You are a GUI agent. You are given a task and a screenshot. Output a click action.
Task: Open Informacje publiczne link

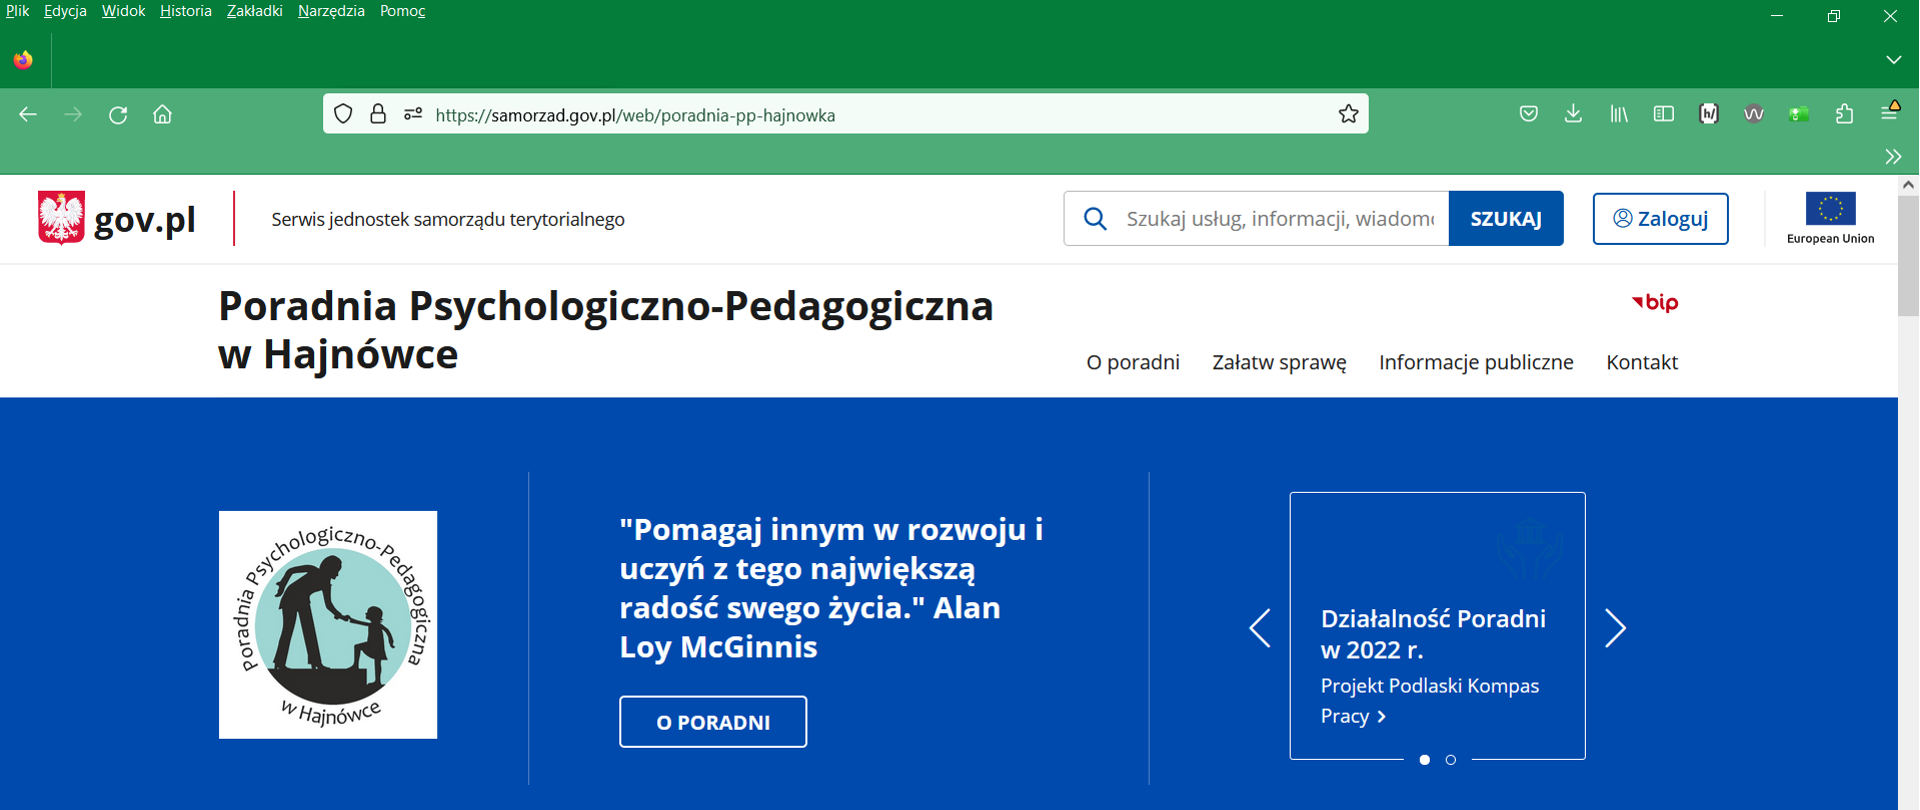click(x=1476, y=362)
